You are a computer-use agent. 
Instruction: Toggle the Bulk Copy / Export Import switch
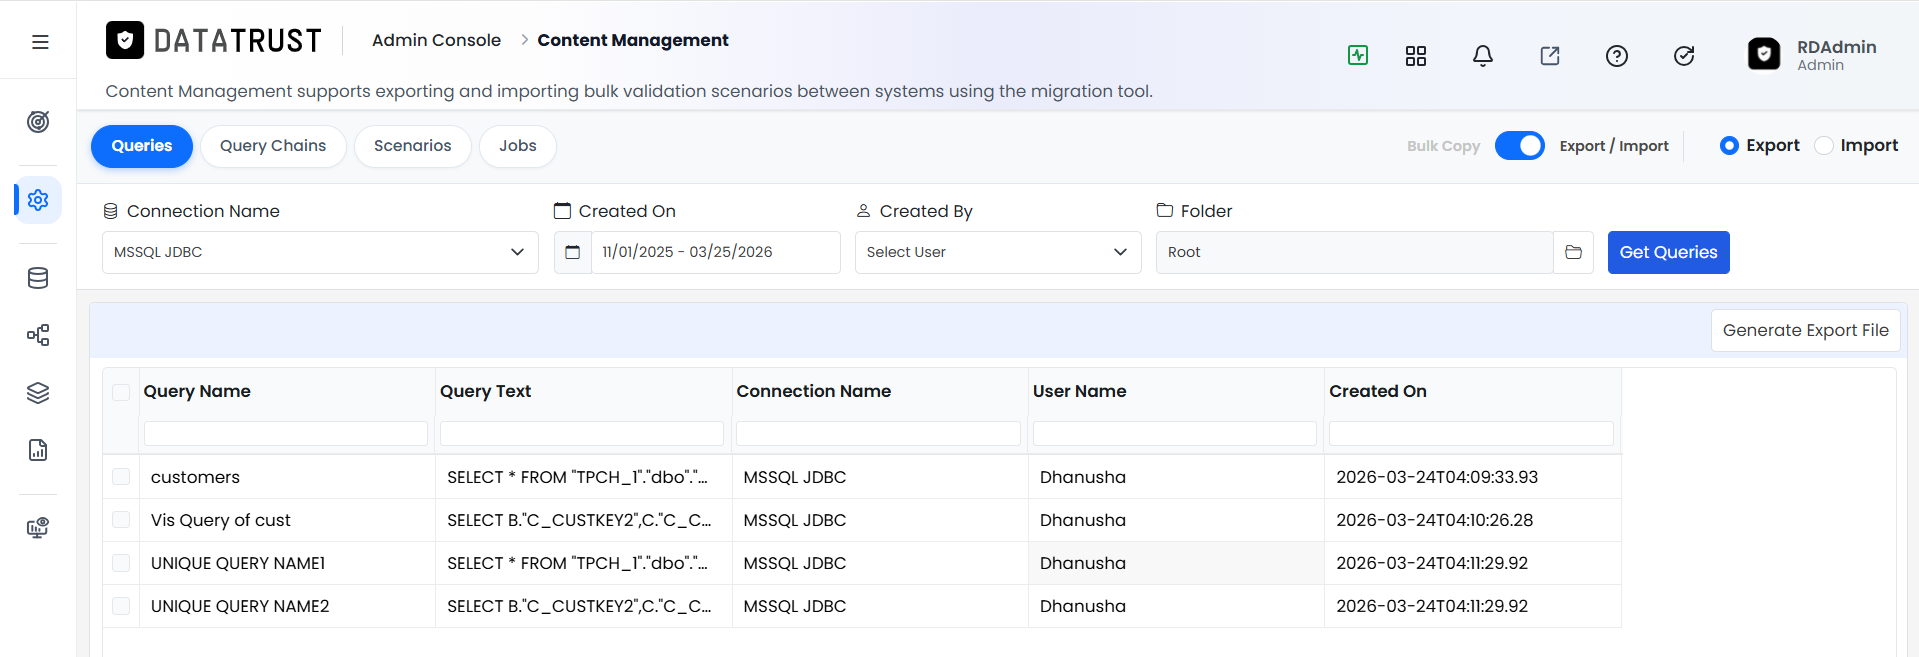pos(1520,146)
